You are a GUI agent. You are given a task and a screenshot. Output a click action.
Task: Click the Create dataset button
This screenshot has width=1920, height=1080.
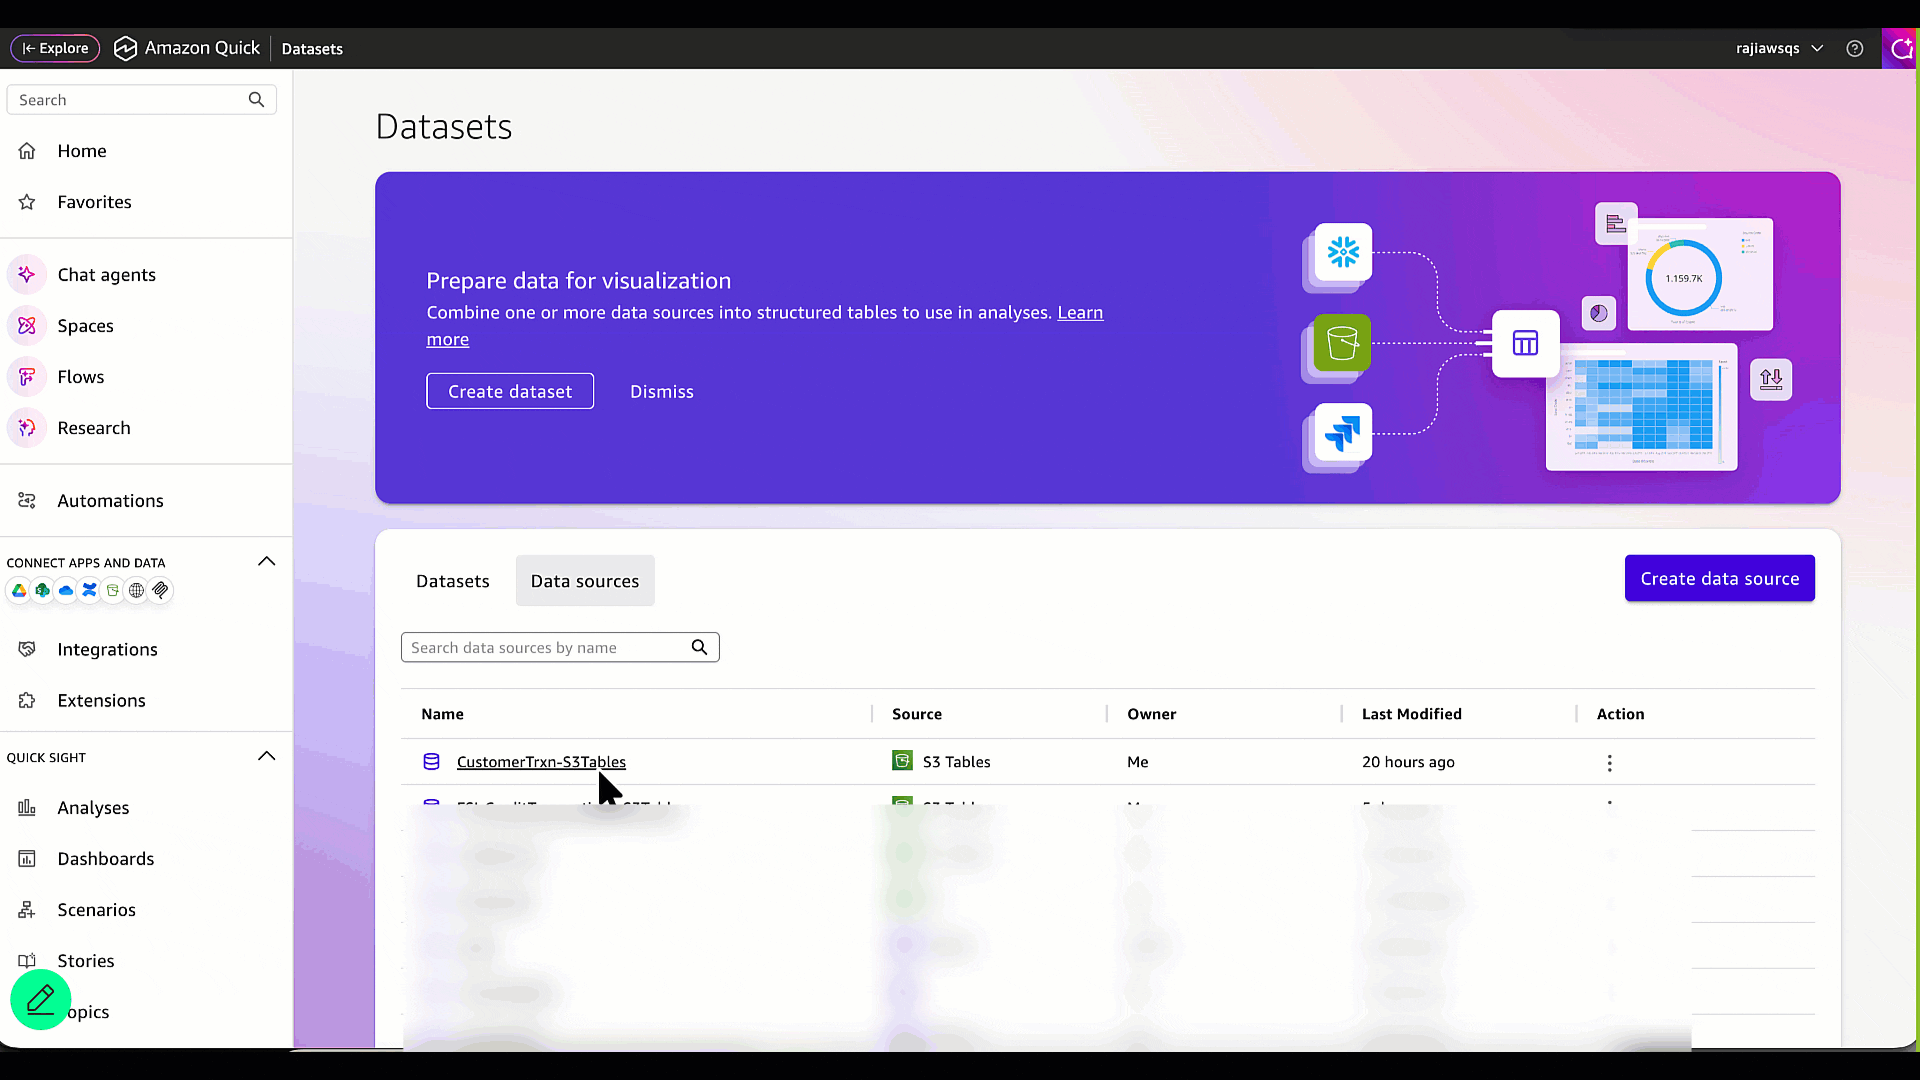[510, 391]
